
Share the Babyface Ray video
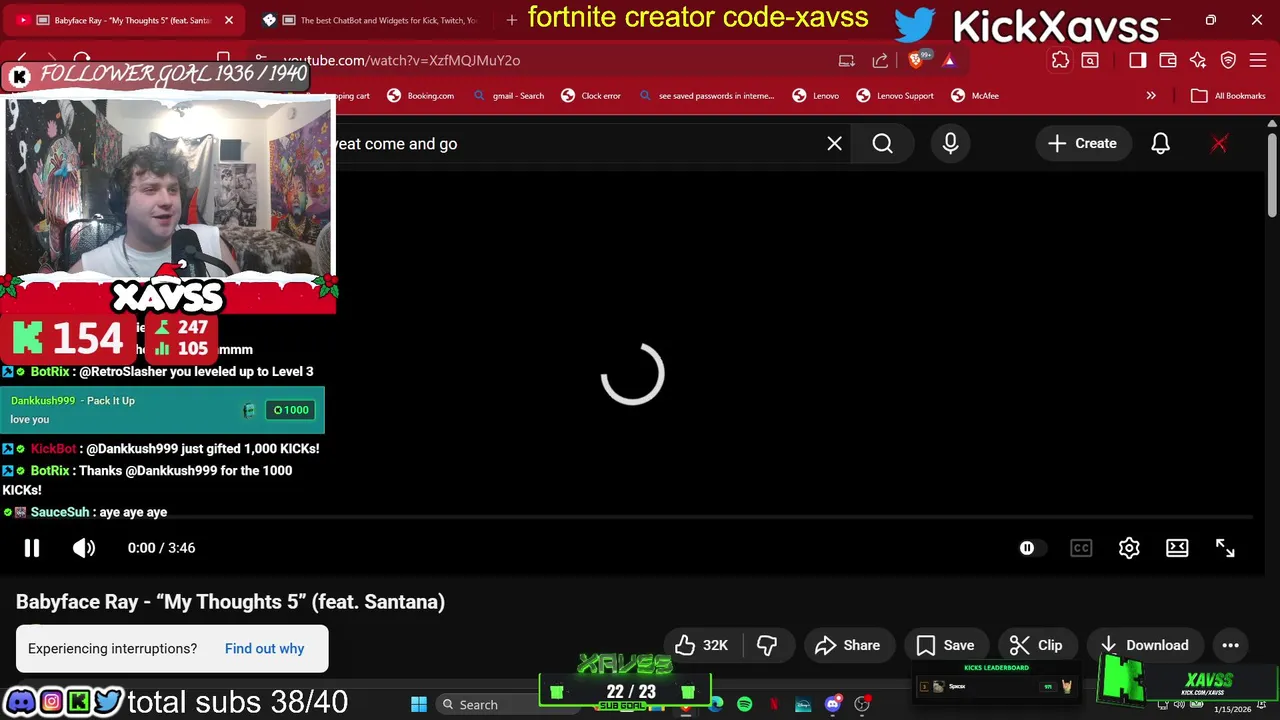click(848, 645)
